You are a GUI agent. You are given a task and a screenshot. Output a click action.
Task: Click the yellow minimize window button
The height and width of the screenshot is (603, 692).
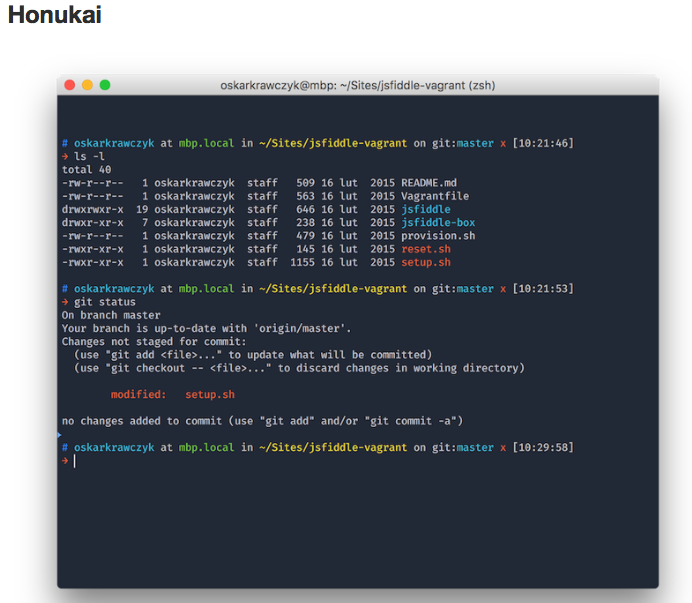point(87,85)
